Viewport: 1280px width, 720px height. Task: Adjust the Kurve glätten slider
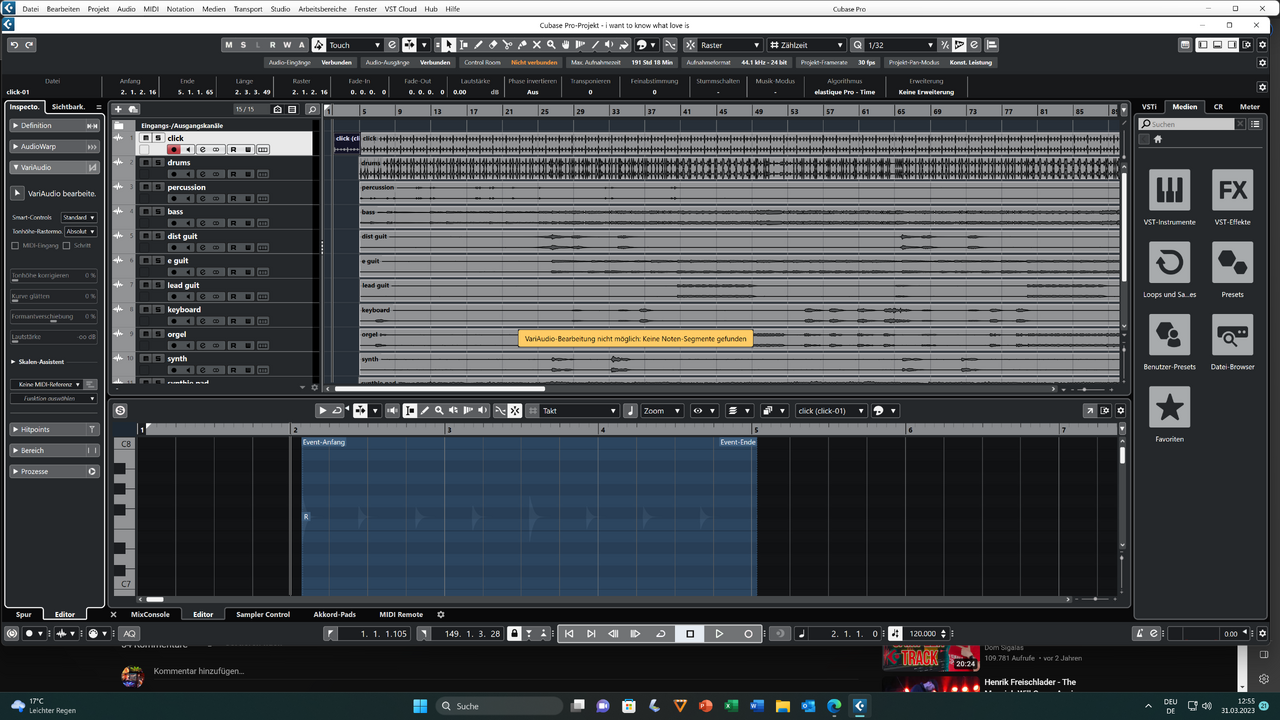pos(53,296)
